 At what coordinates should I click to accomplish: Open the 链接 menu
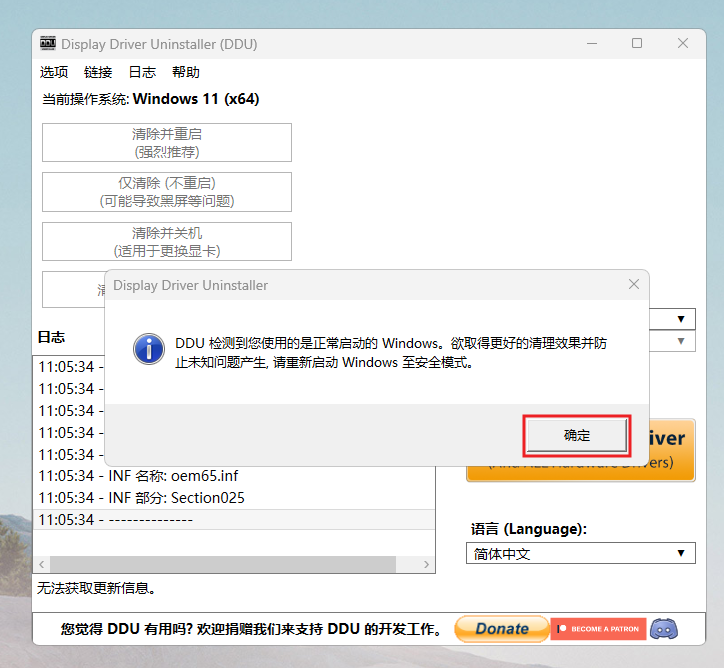(98, 72)
